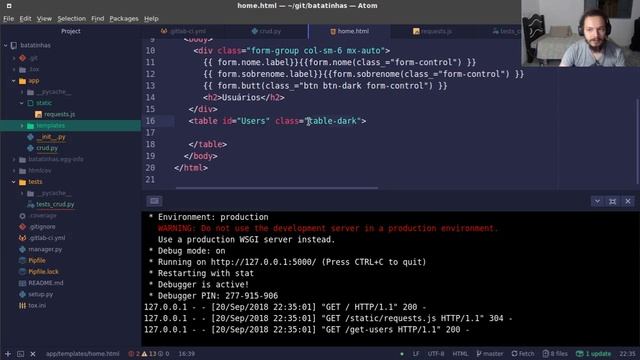Viewport: 640px width, 360px height.
Task: Expand the templates folder arrow
Action: click(22, 126)
